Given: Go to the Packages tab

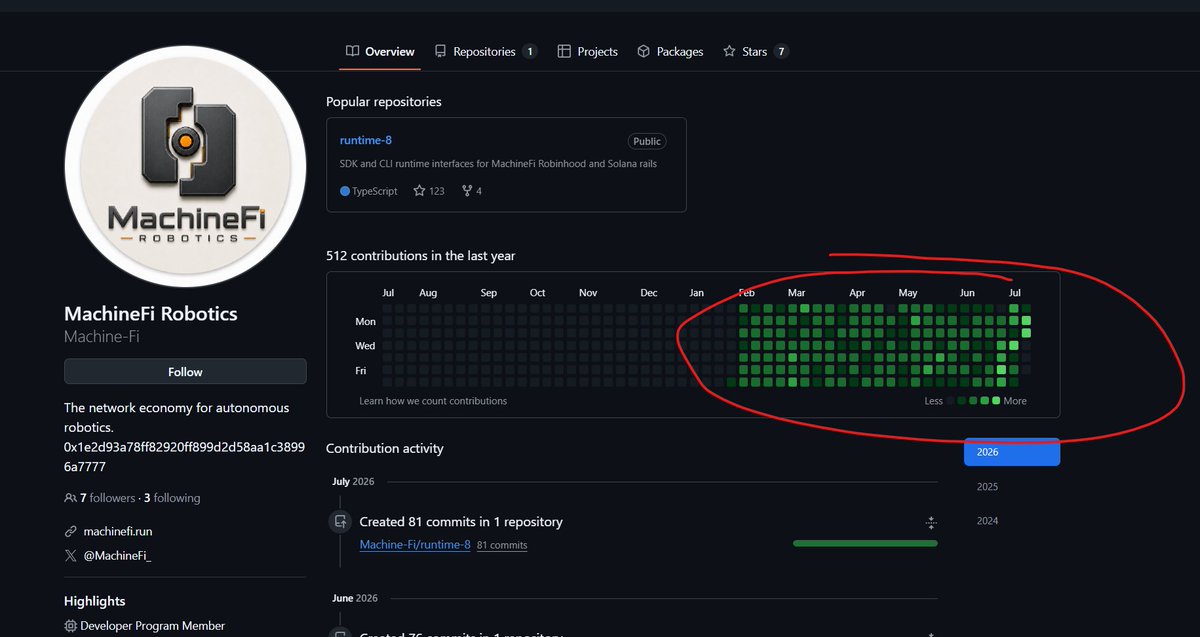Looking at the screenshot, I should pyautogui.click(x=670, y=51).
